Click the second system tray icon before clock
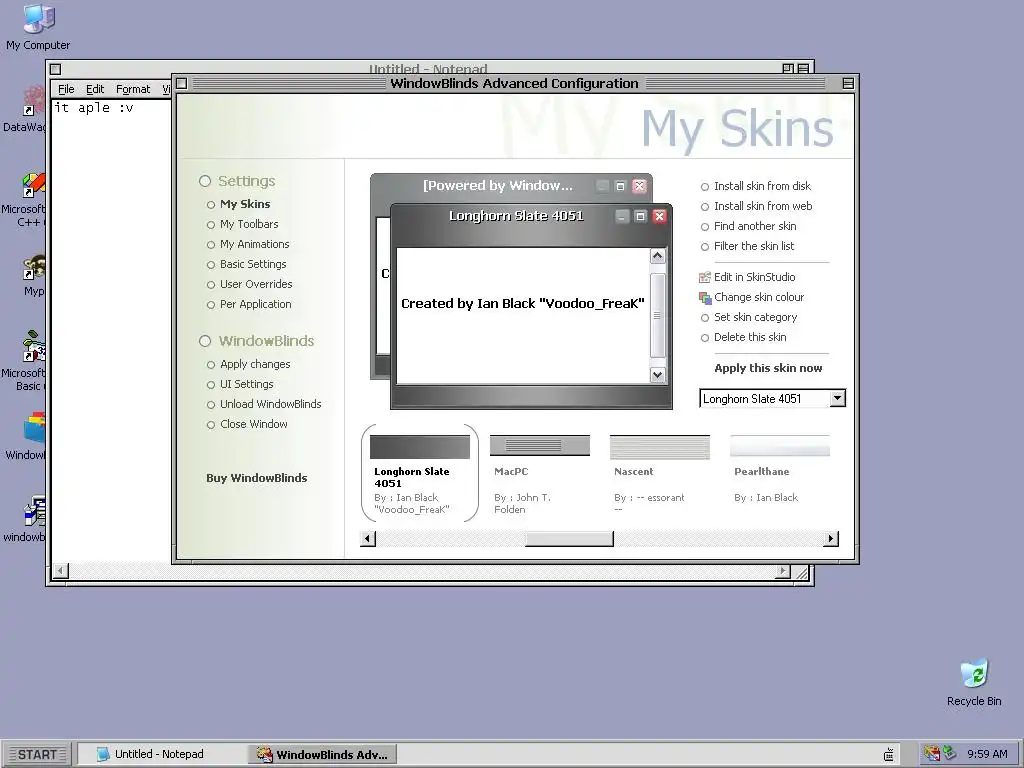Viewport: 1024px width, 768px height. (950, 754)
